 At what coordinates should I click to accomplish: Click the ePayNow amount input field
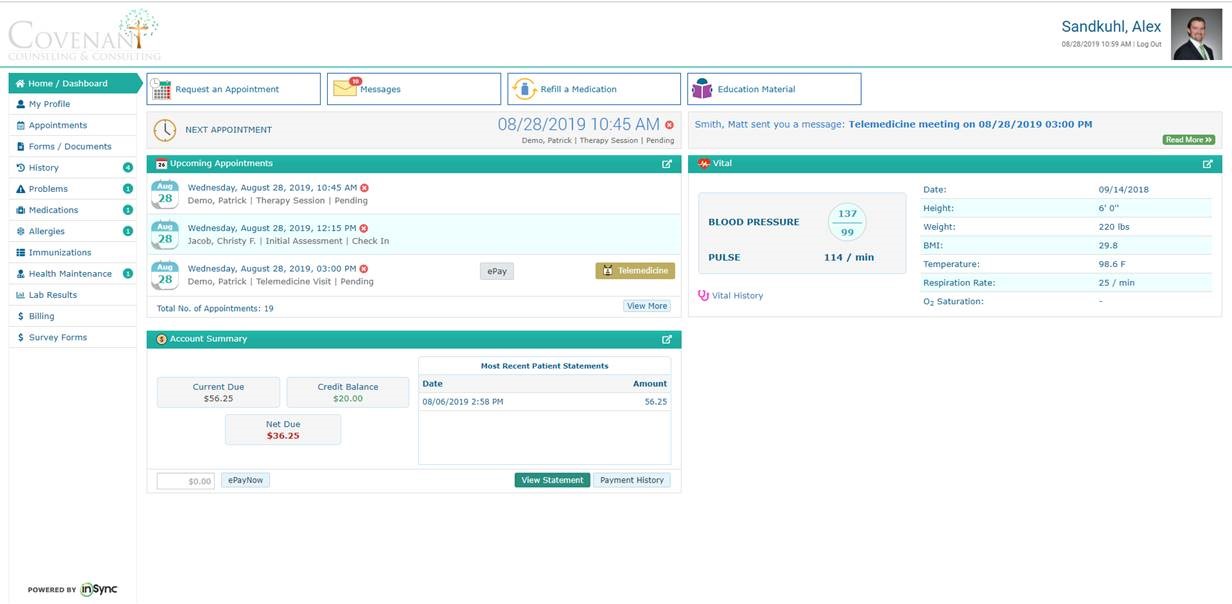(x=186, y=481)
